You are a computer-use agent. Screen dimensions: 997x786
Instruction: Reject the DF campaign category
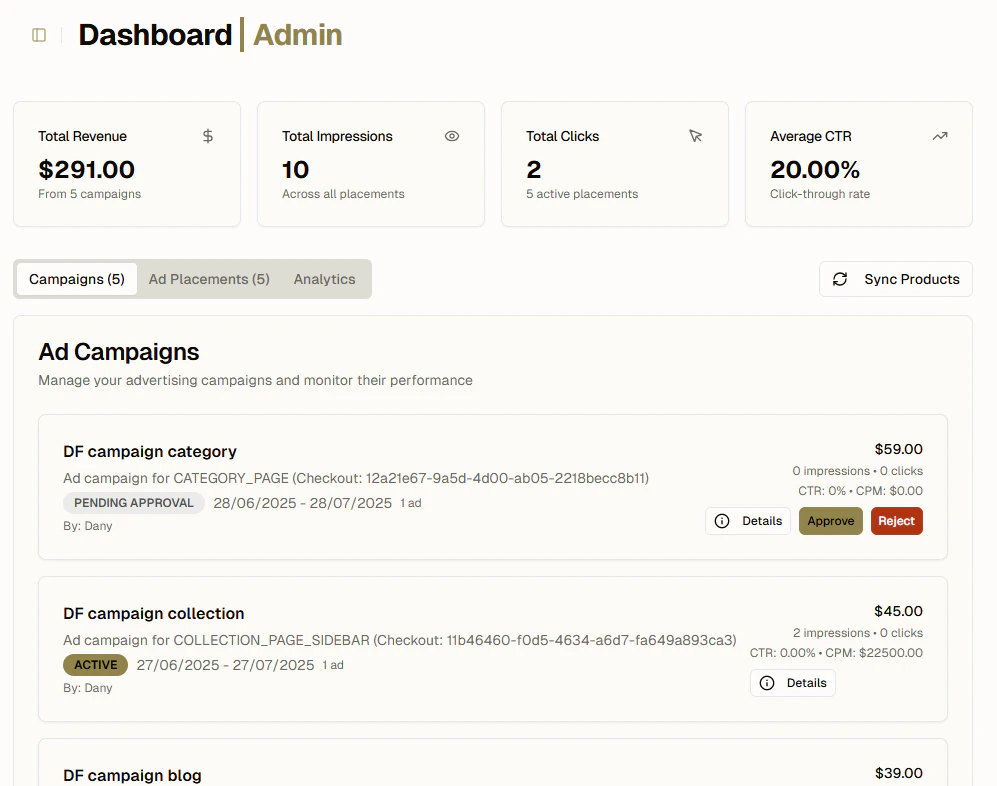896,521
